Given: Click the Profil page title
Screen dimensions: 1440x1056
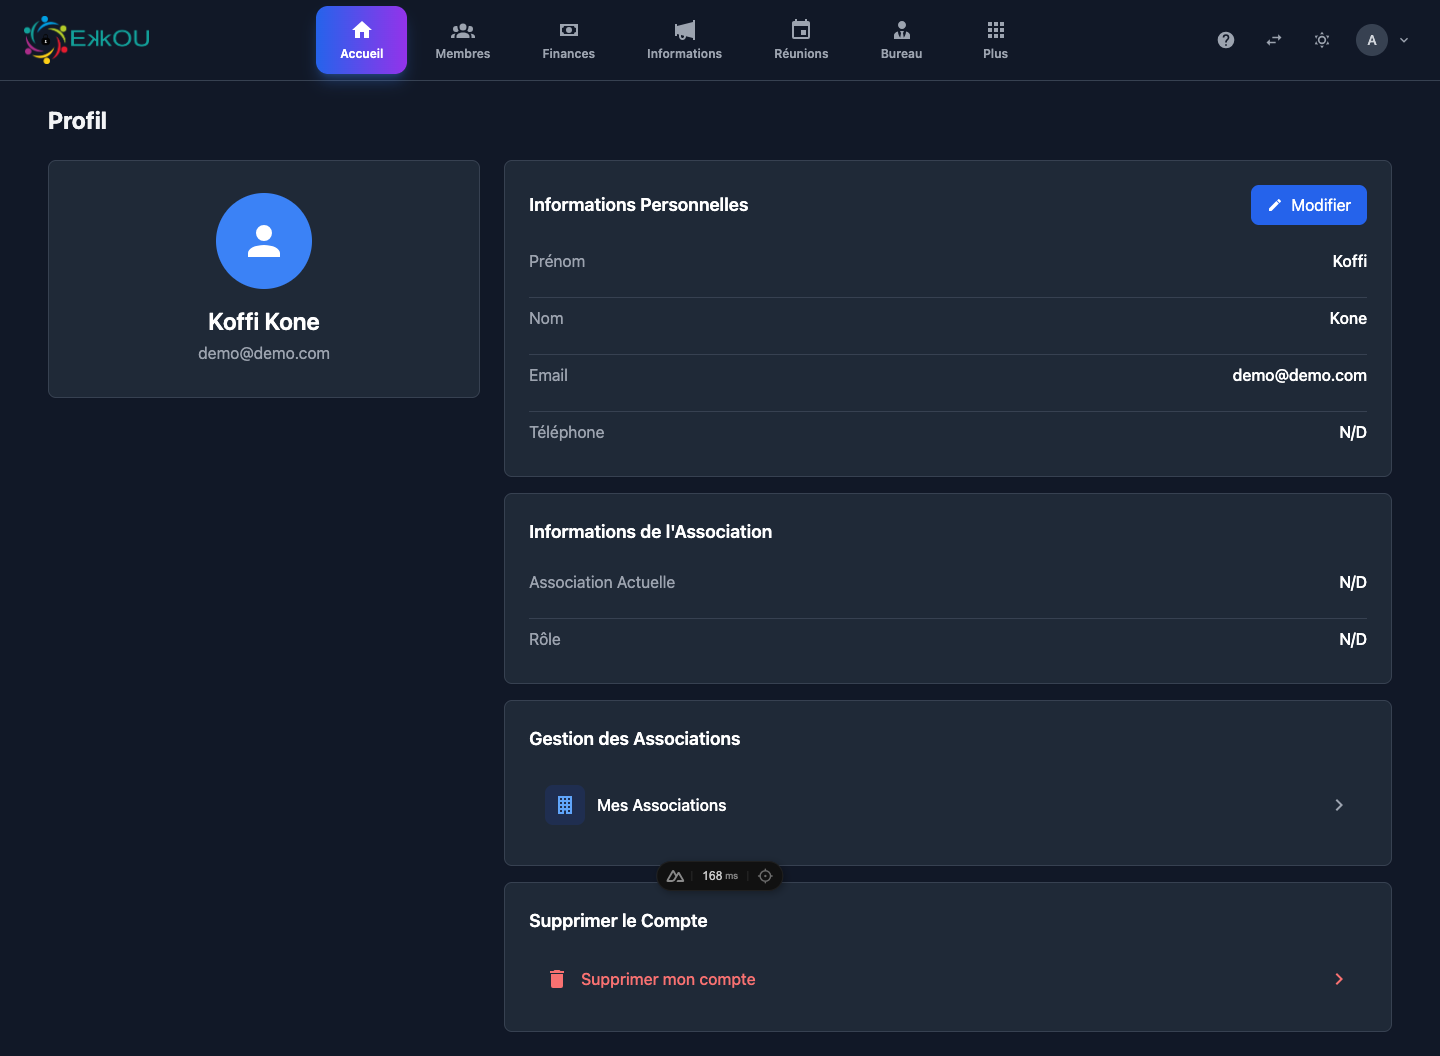Looking at the screenshot, I should pyautogui.click(x=77, y=121).
